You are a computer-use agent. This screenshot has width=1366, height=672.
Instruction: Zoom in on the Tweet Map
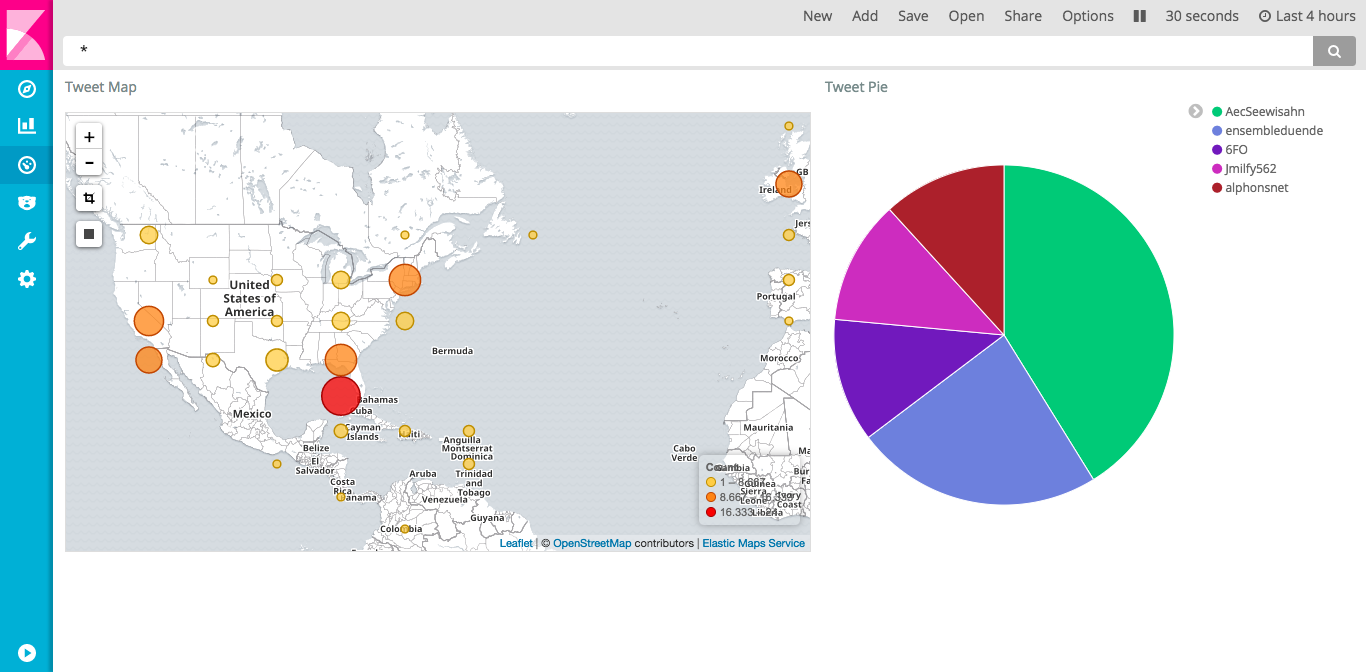coord(89,137)
